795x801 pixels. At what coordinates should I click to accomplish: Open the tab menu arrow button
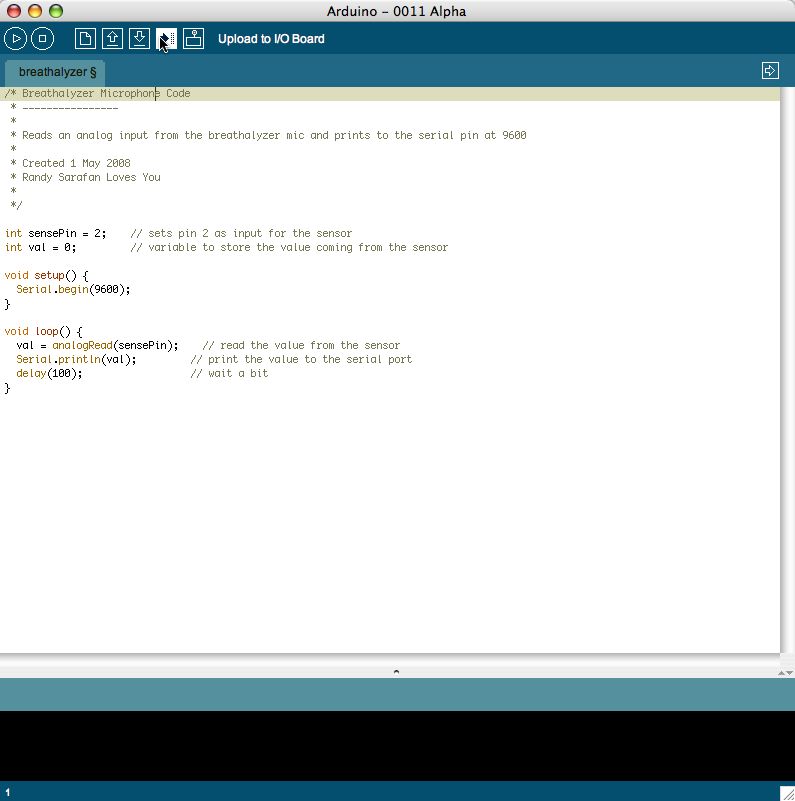click(x=770, y=70)
